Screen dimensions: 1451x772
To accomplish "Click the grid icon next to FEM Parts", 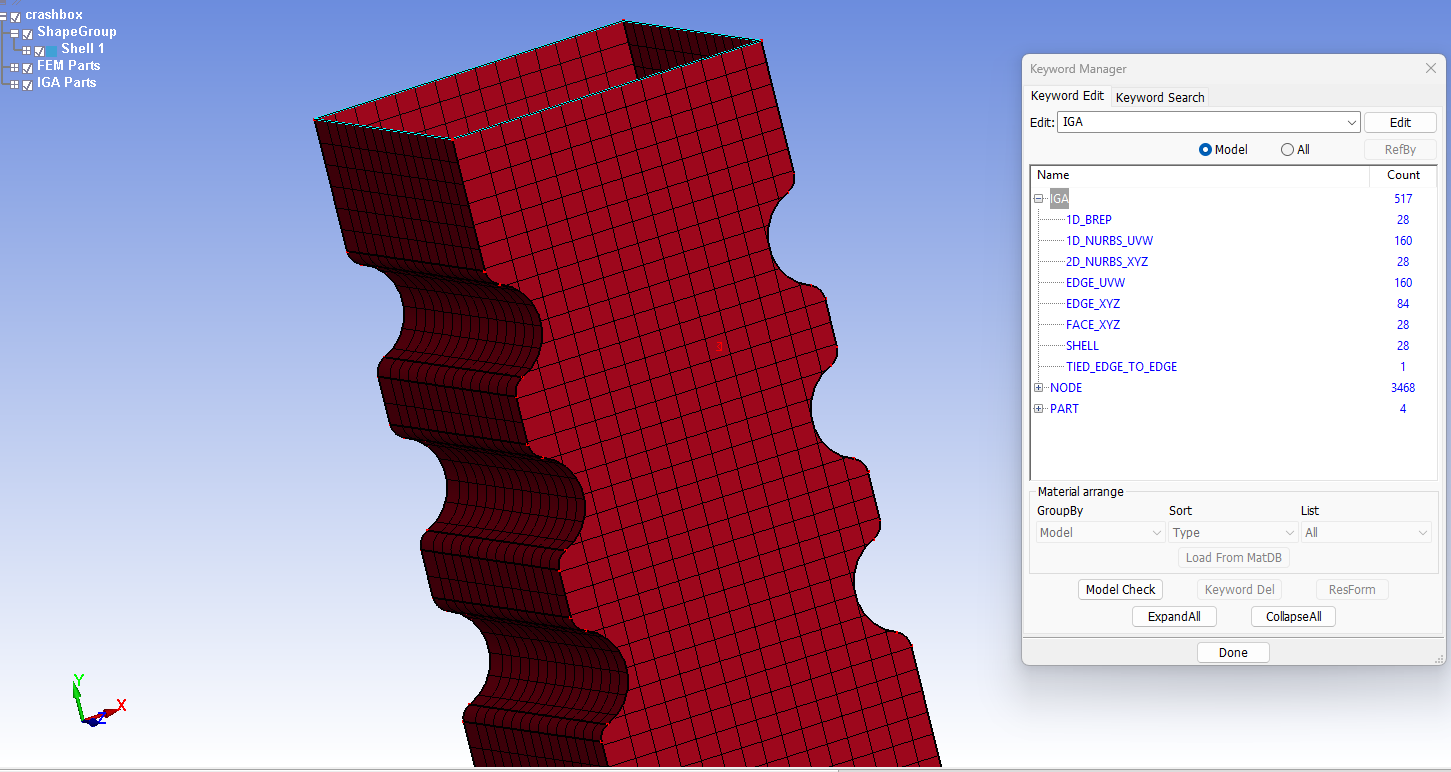I will 14,66.
